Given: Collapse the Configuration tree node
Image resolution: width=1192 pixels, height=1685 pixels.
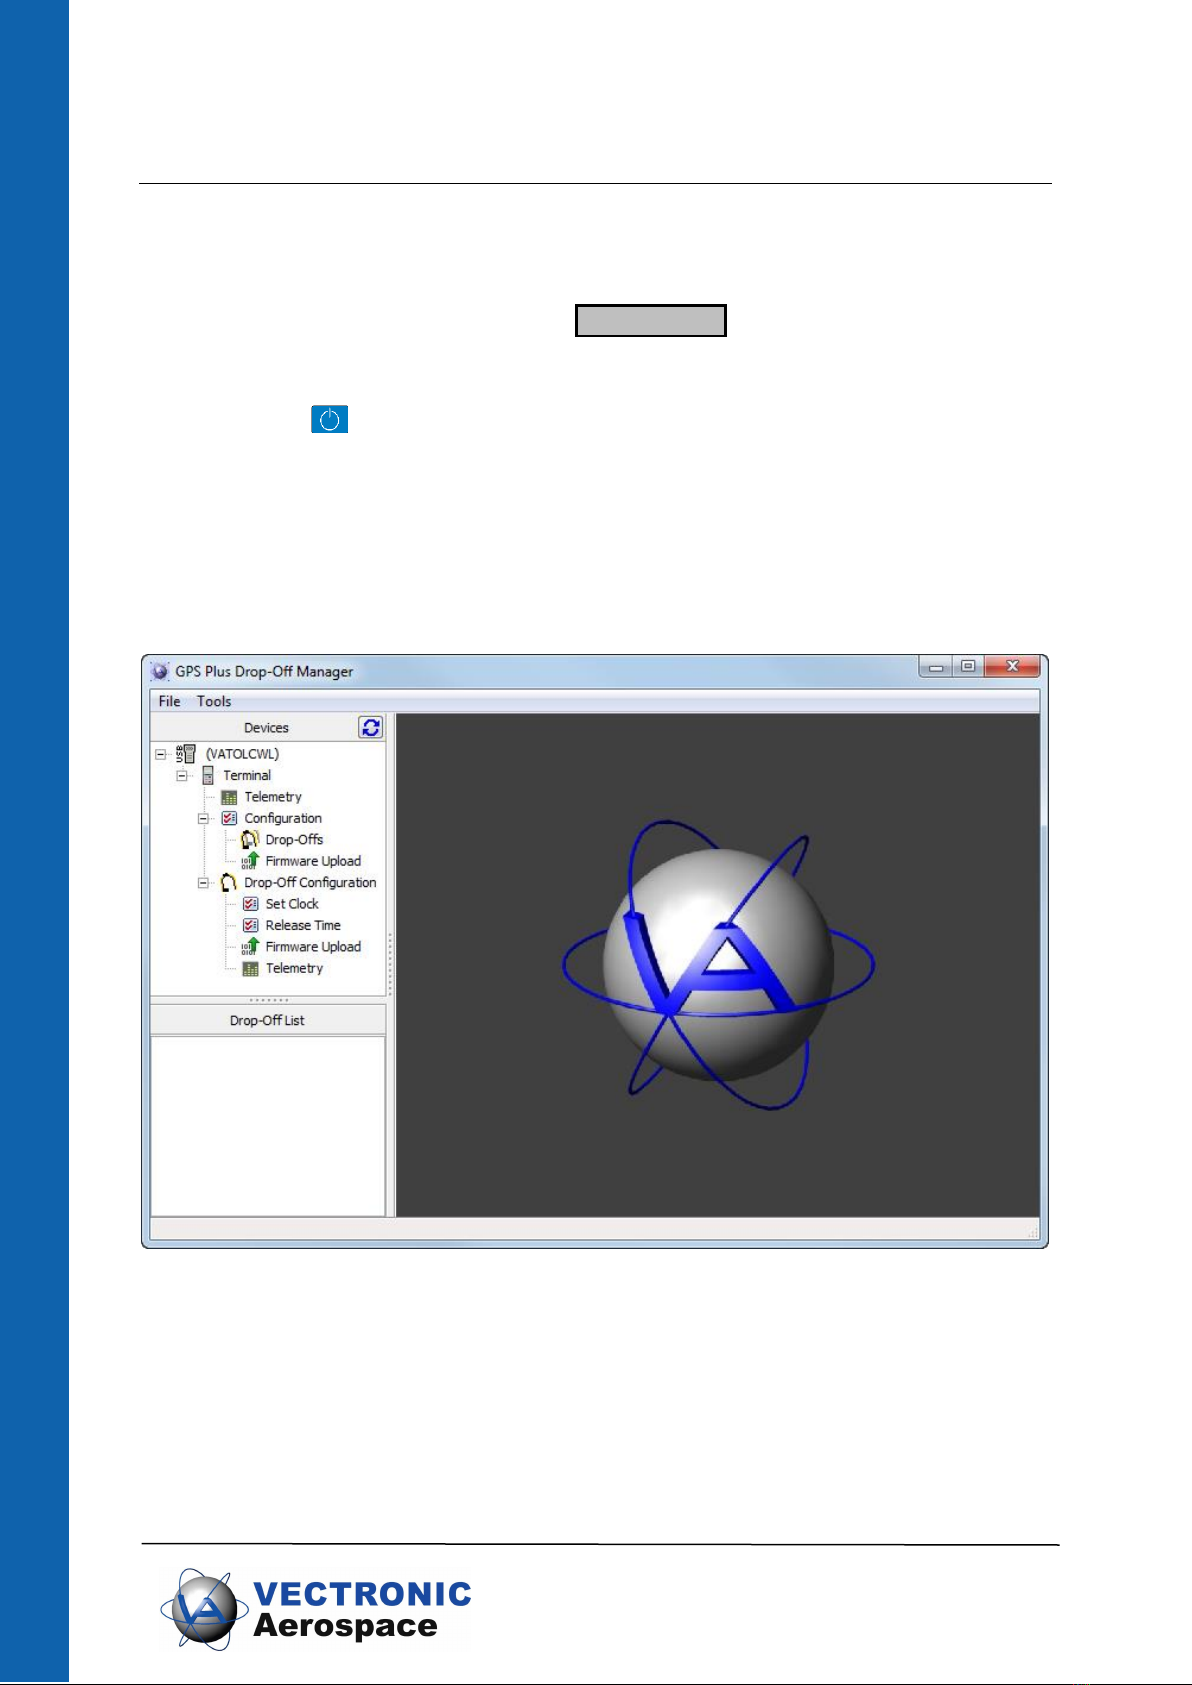Looking at the screenshot, I should coord(203,818).
